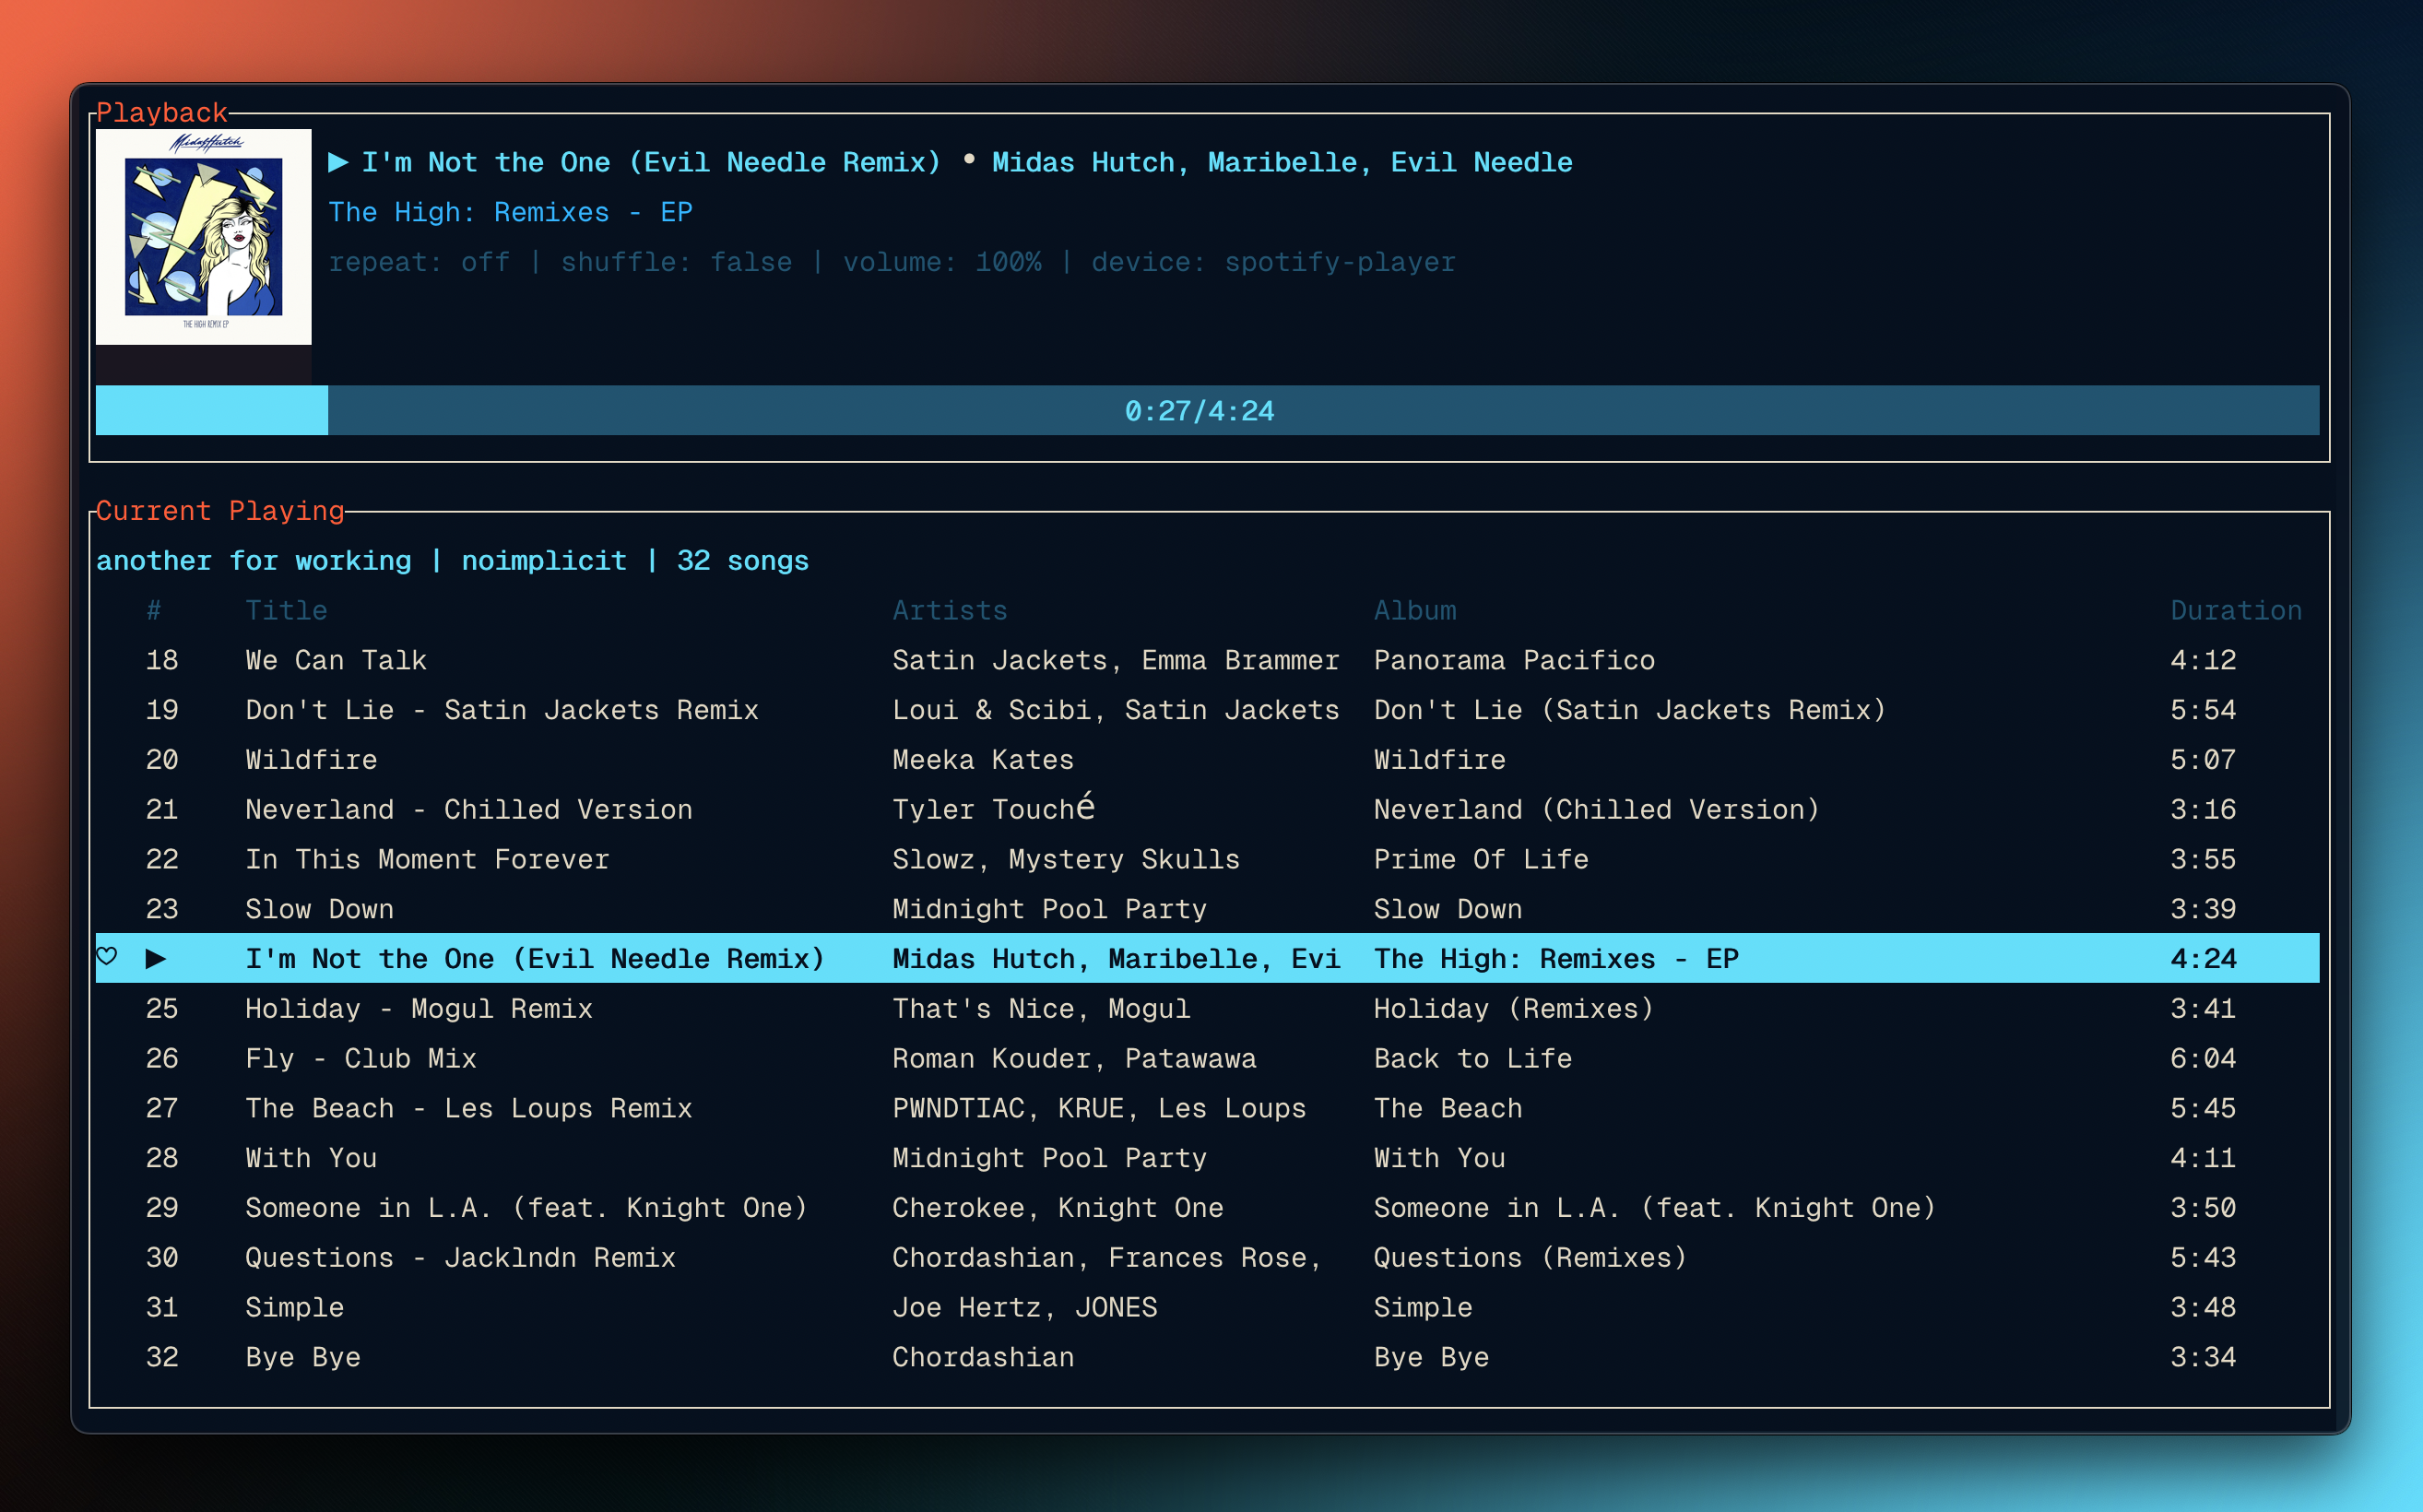Select track 25 Holiday - Mogul Remix
This screenshot has width=2423, height=1512.
pyautogui.click(x=418, y=1007)
